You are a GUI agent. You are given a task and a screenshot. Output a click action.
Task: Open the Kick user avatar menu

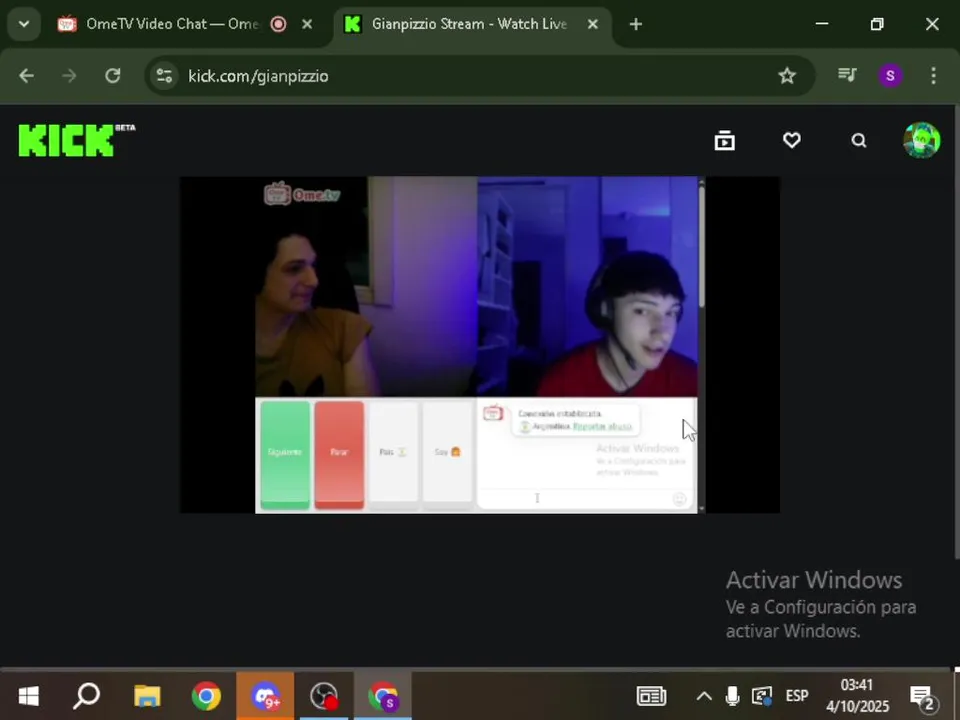(921, 140)
